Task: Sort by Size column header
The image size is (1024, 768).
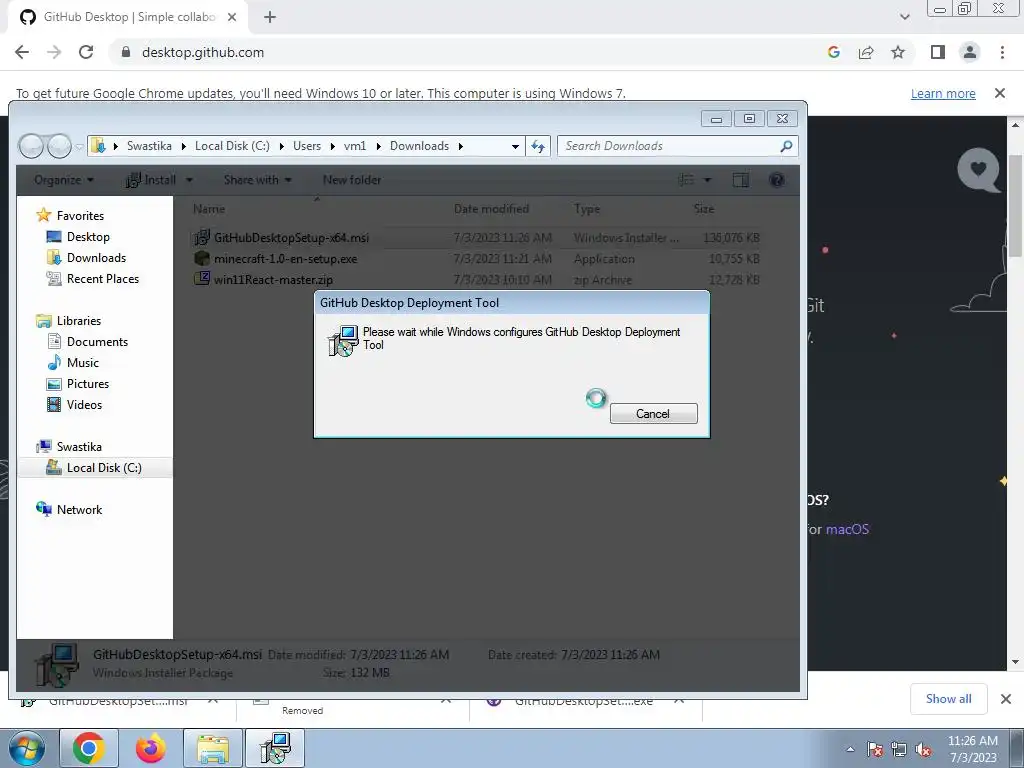Action: tap(703, 209)
